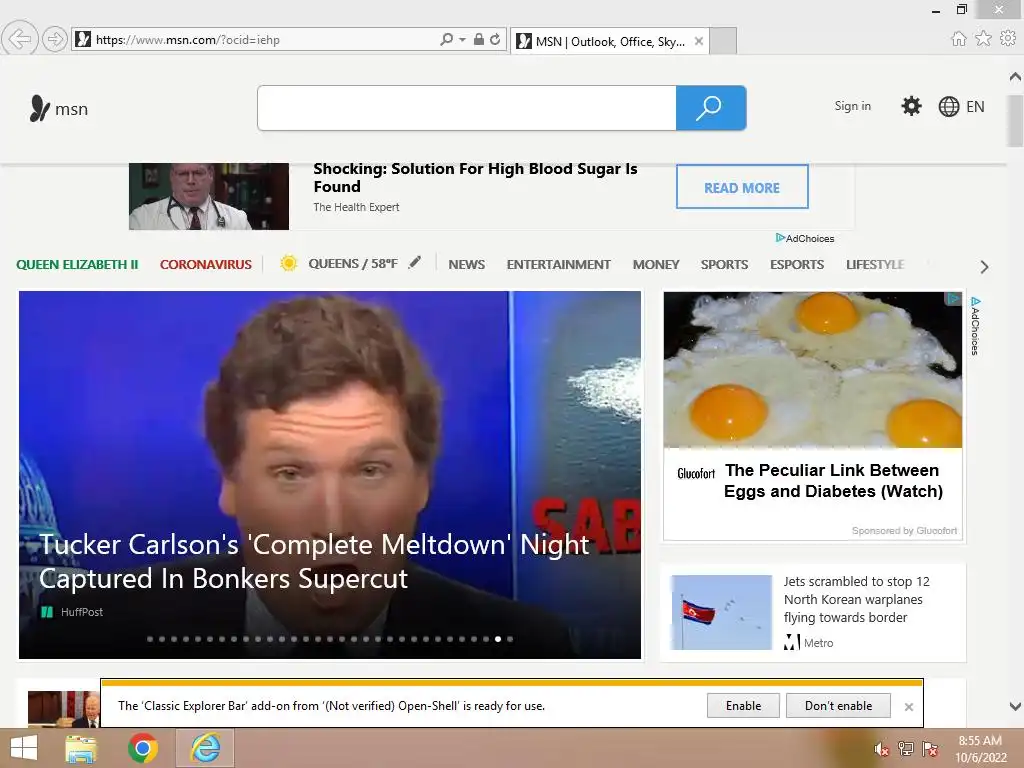
Task: Open Internet Explorer Tools gear
Action: 1008,39
